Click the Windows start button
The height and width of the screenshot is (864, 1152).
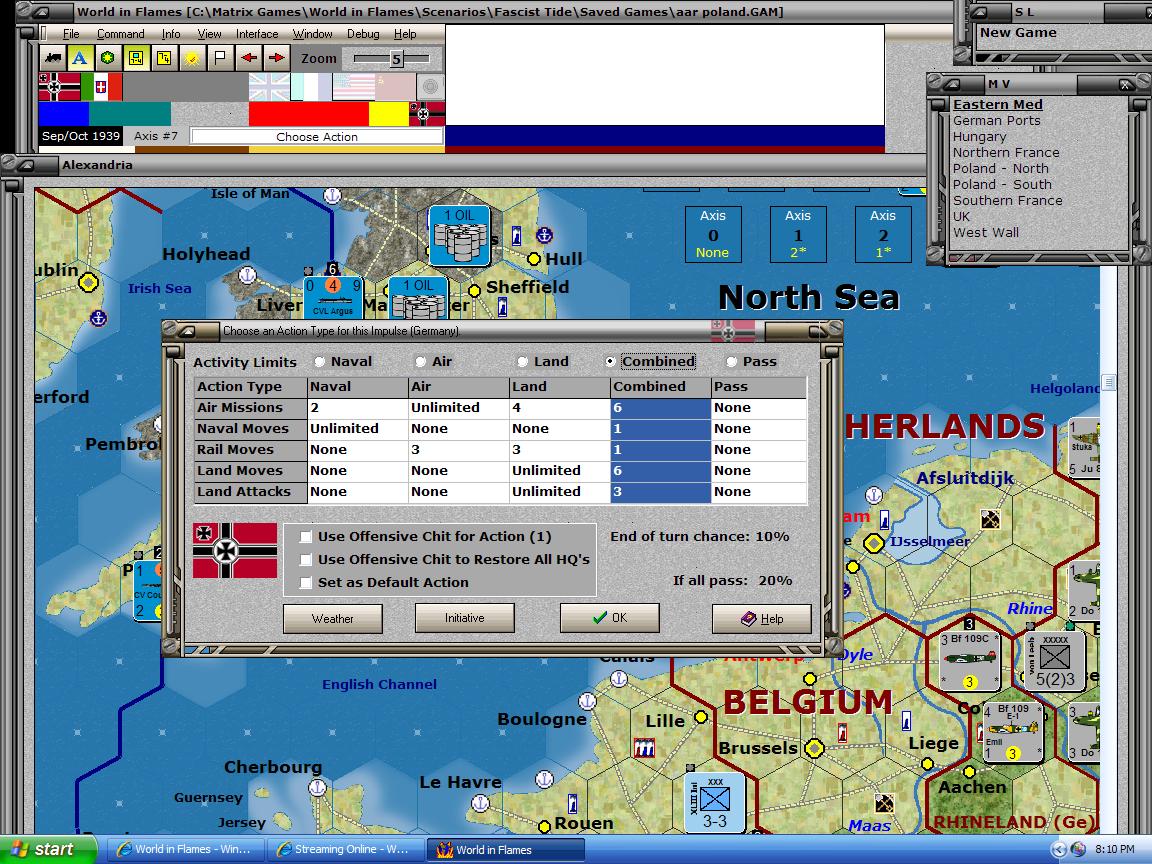48,849
